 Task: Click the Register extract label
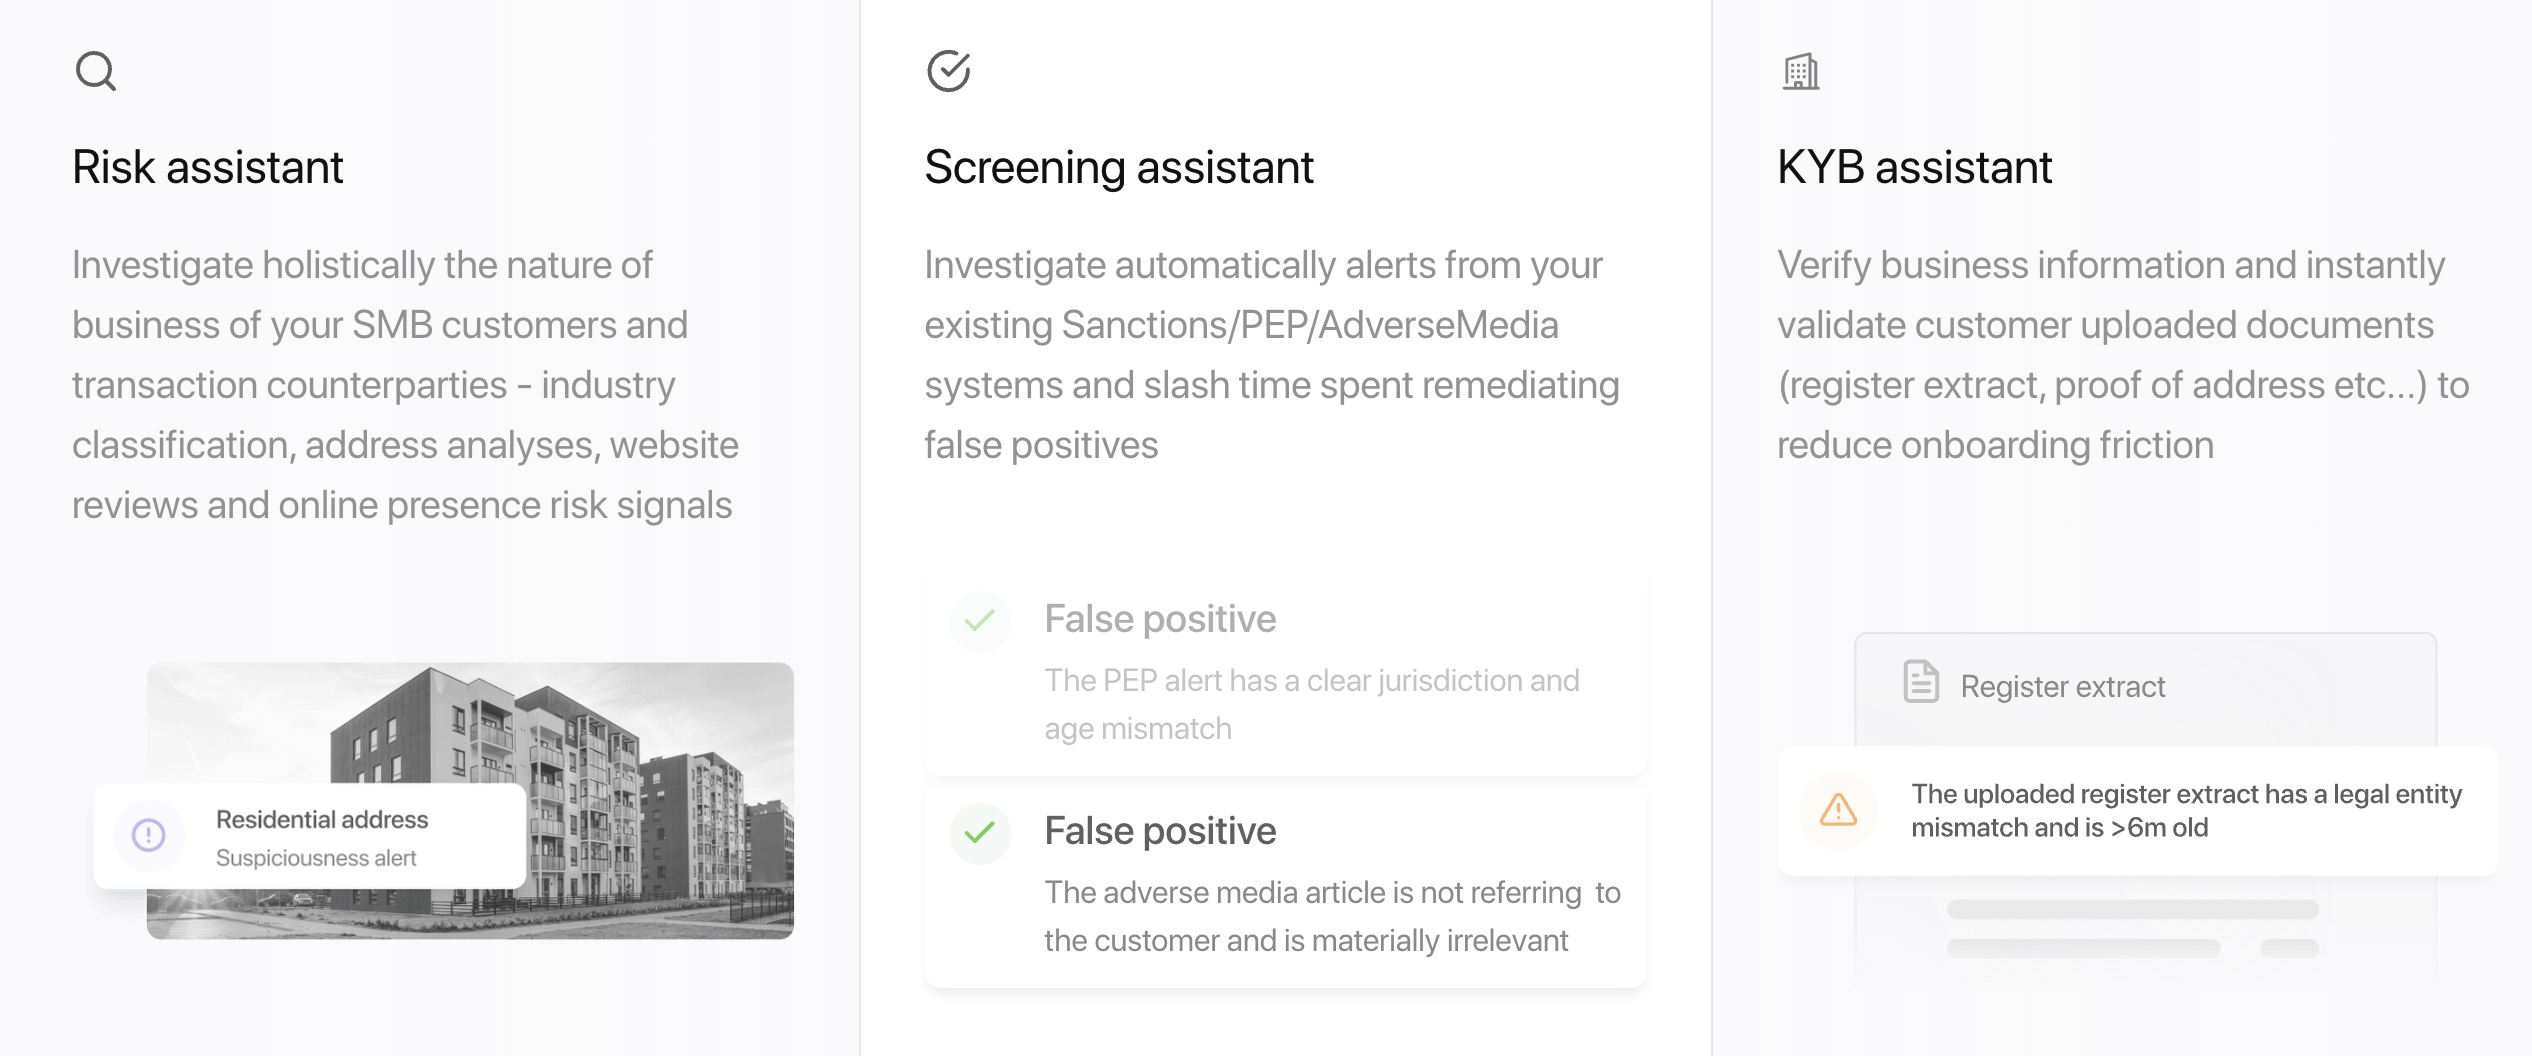2062,687
